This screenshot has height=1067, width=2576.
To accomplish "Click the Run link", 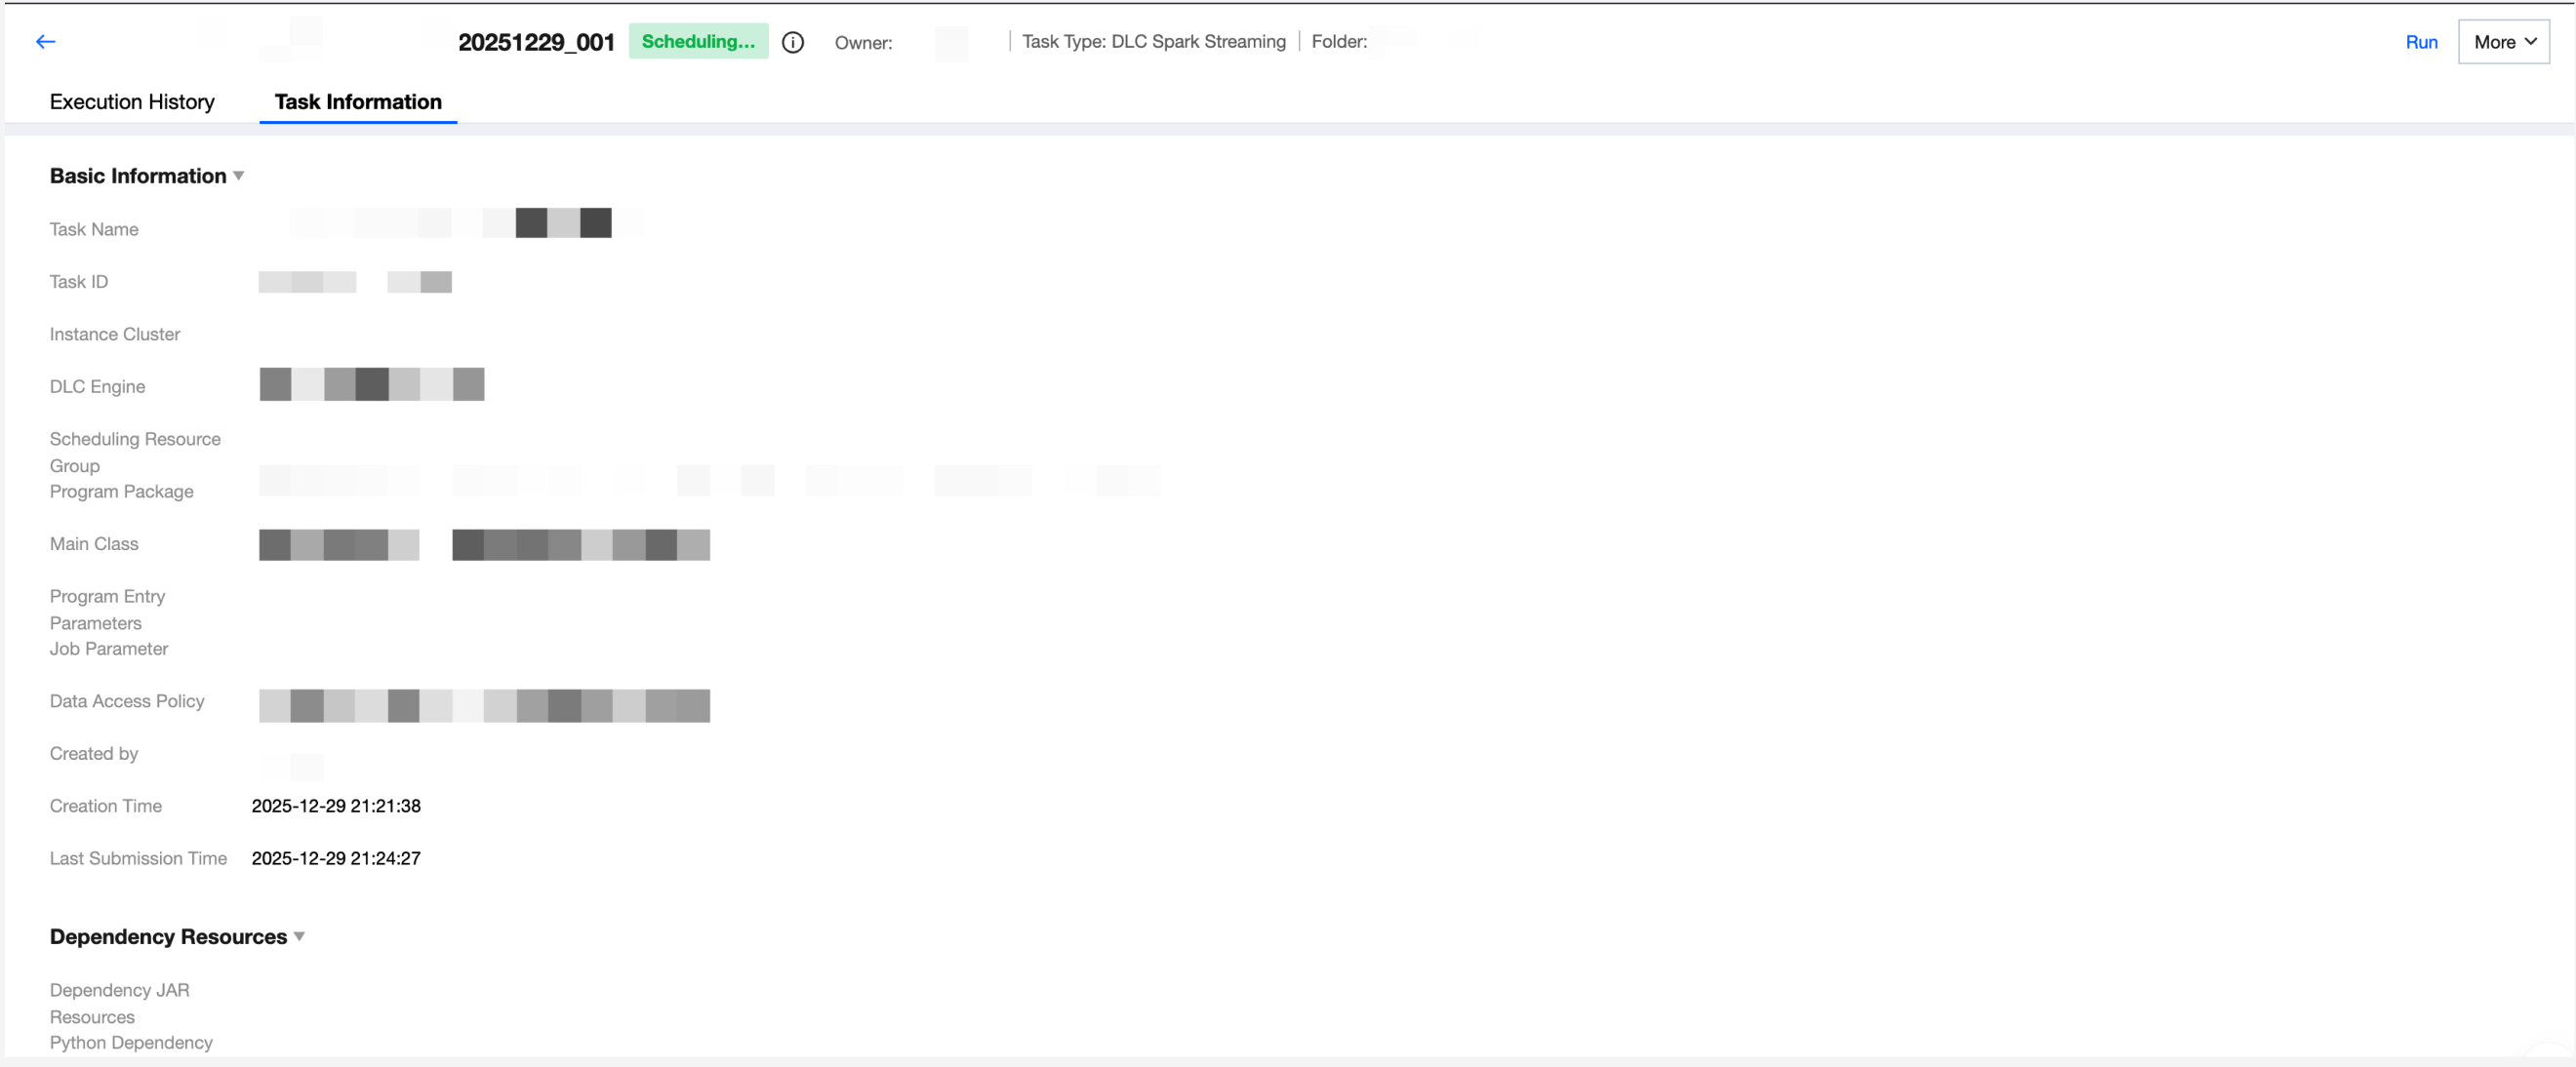I will [2421, 42].
